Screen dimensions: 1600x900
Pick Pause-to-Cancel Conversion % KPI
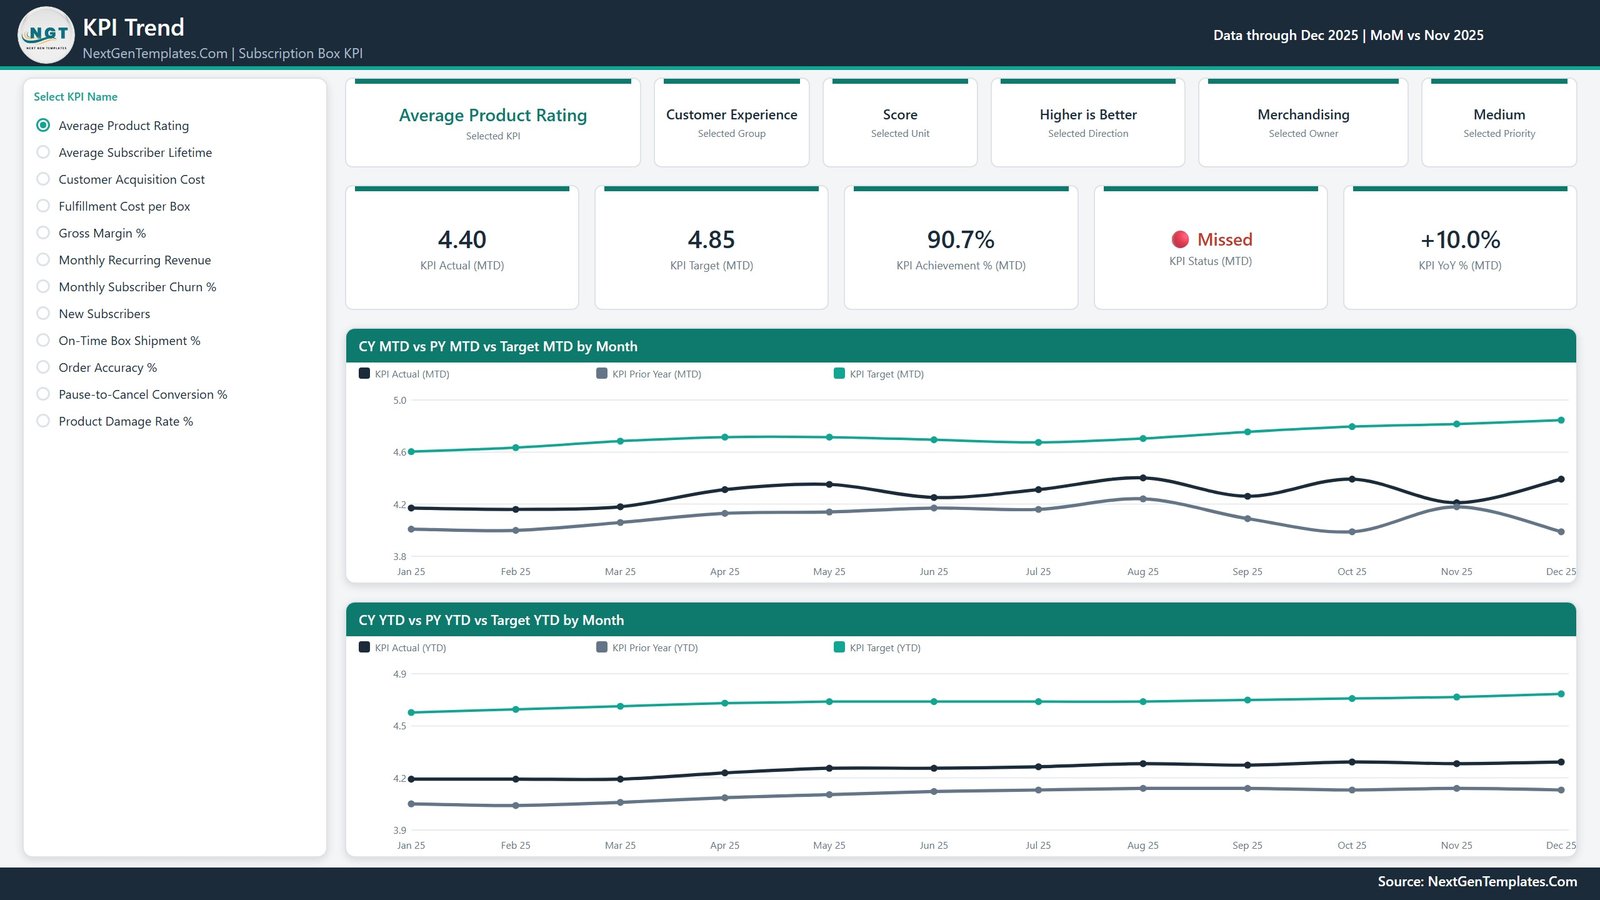(43, 395)
